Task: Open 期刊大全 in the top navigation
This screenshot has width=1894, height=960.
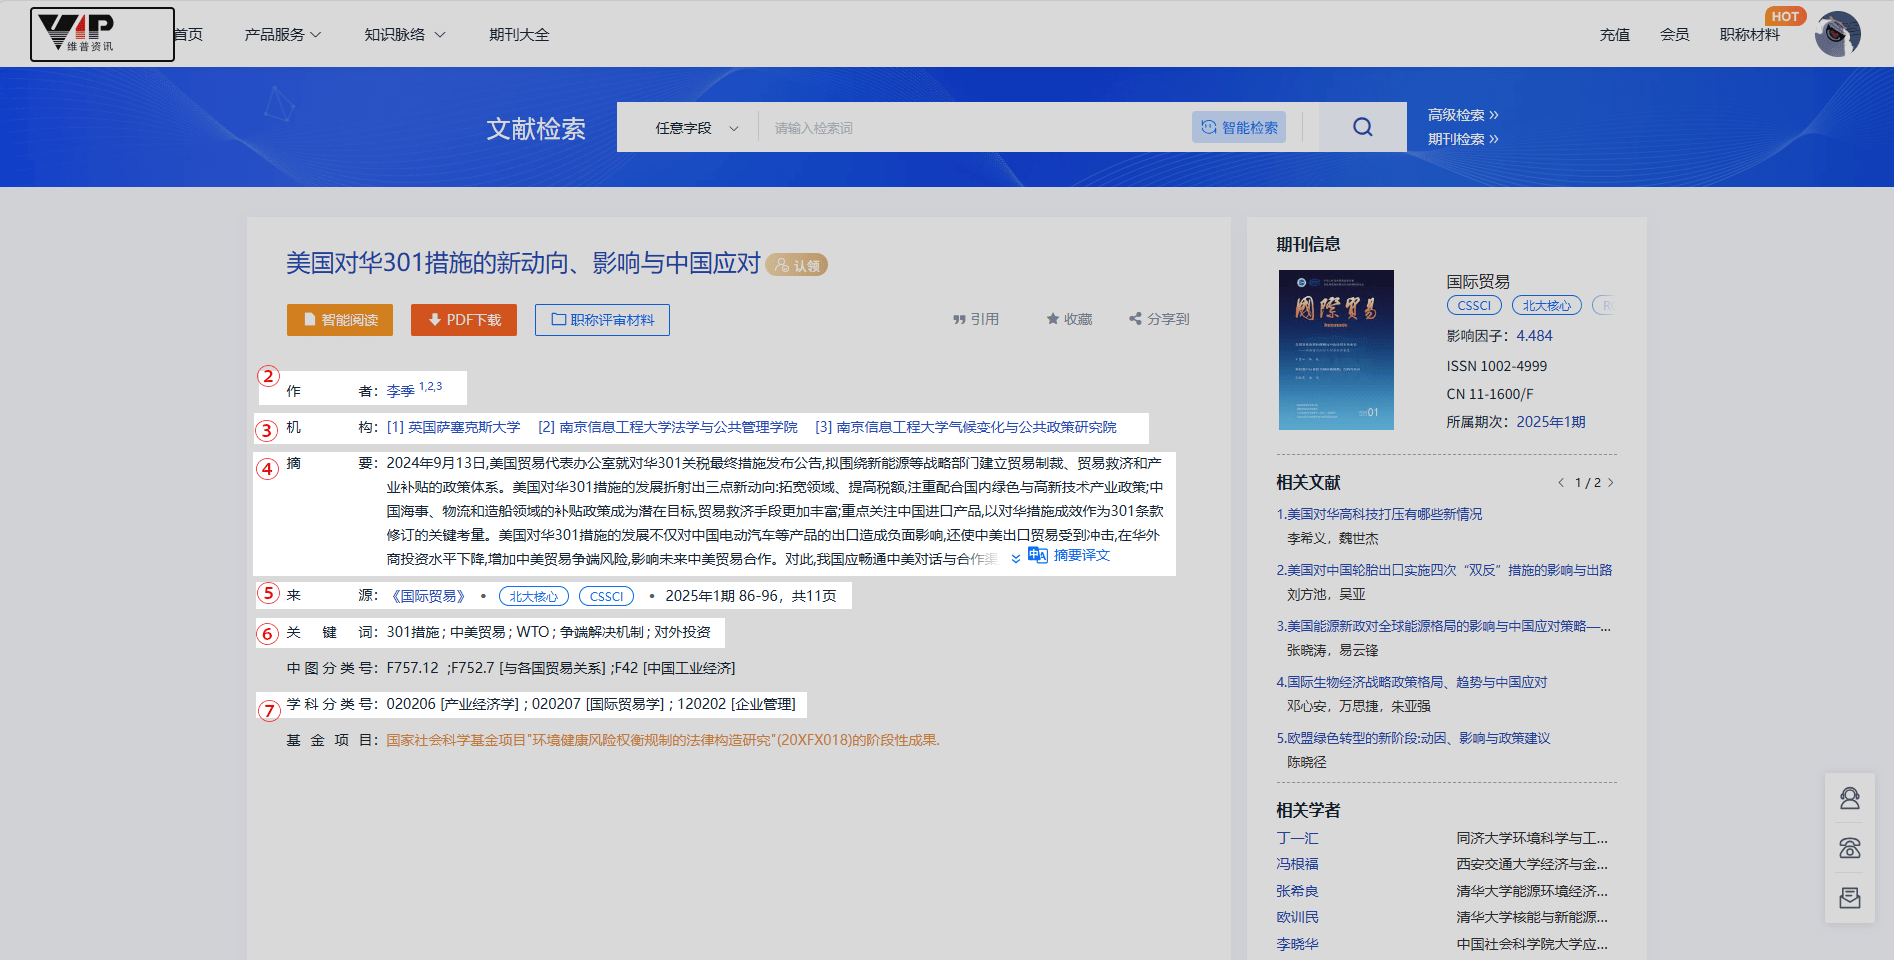Action: click(519, 34)
